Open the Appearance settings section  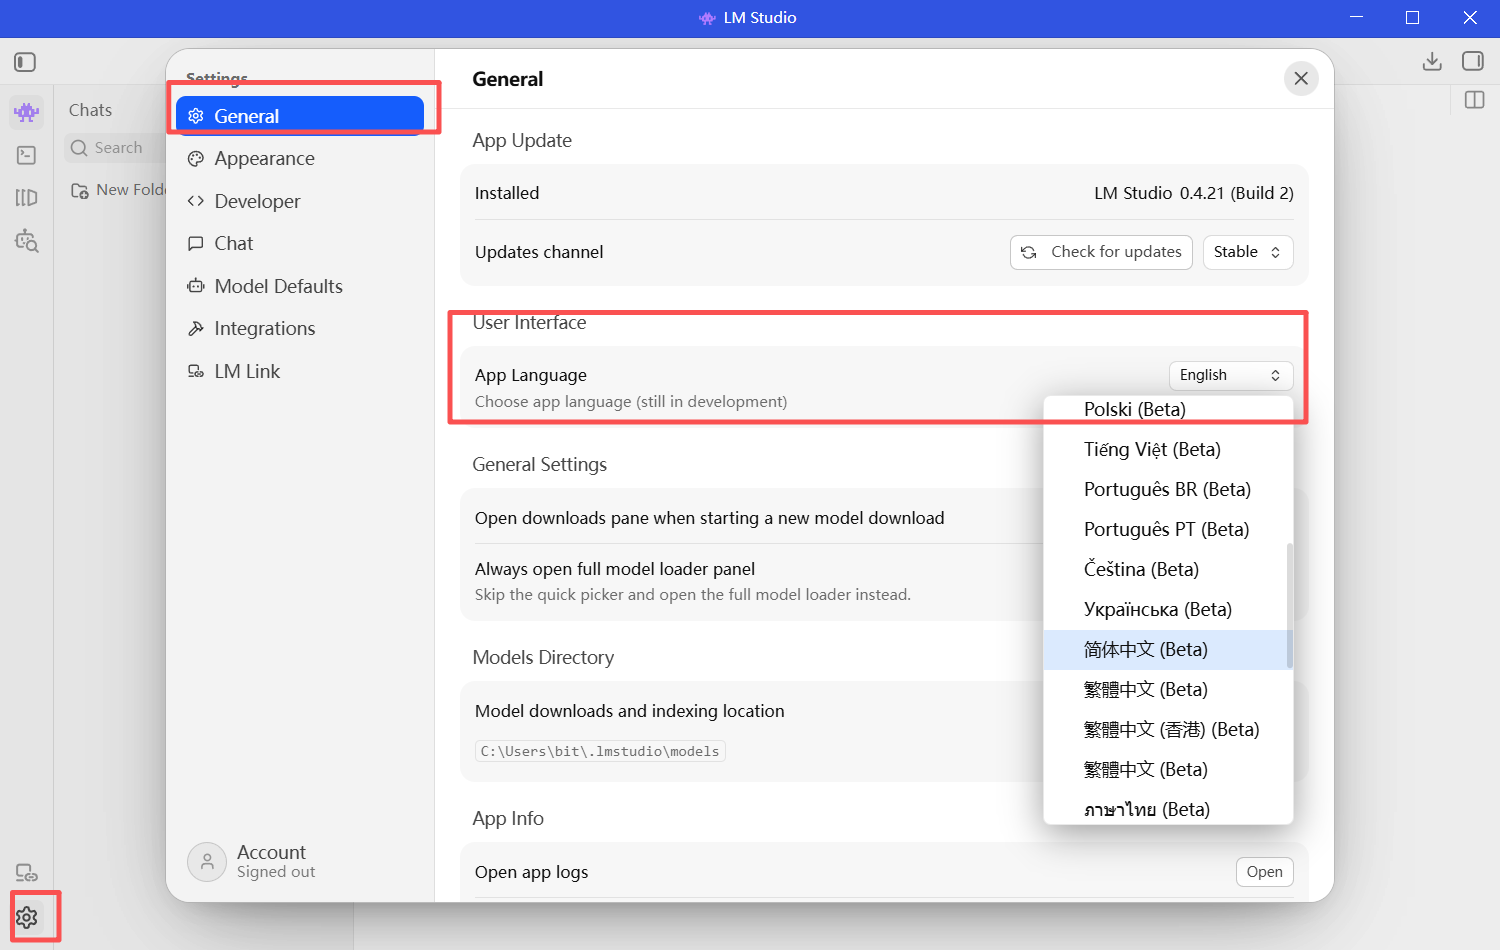(x=300, y=158)
